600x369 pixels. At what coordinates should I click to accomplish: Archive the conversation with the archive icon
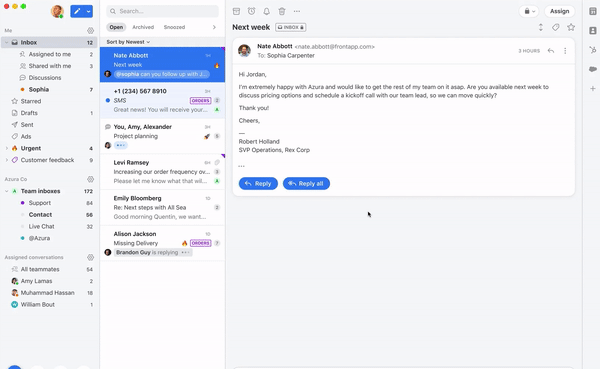pos(236,11)
